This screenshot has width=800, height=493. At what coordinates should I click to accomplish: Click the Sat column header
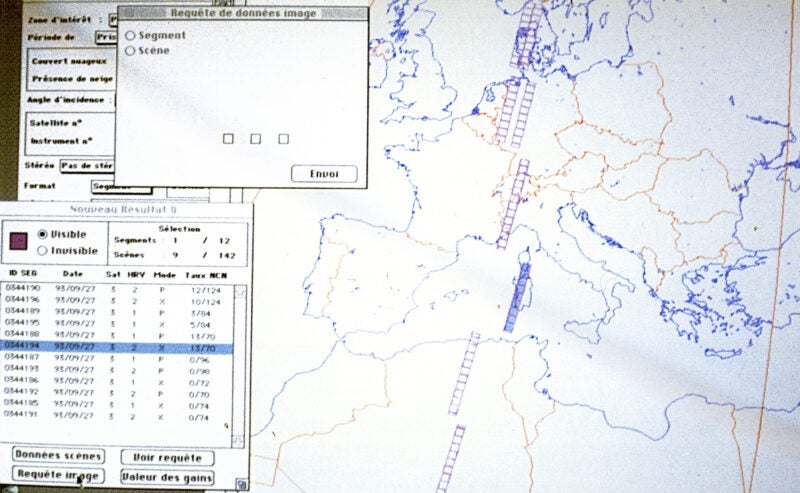(x=113, y=275)
